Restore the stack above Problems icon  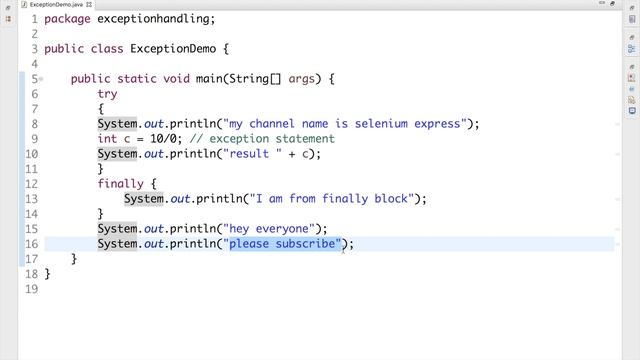pyautogui.click(x=632, y=67)
